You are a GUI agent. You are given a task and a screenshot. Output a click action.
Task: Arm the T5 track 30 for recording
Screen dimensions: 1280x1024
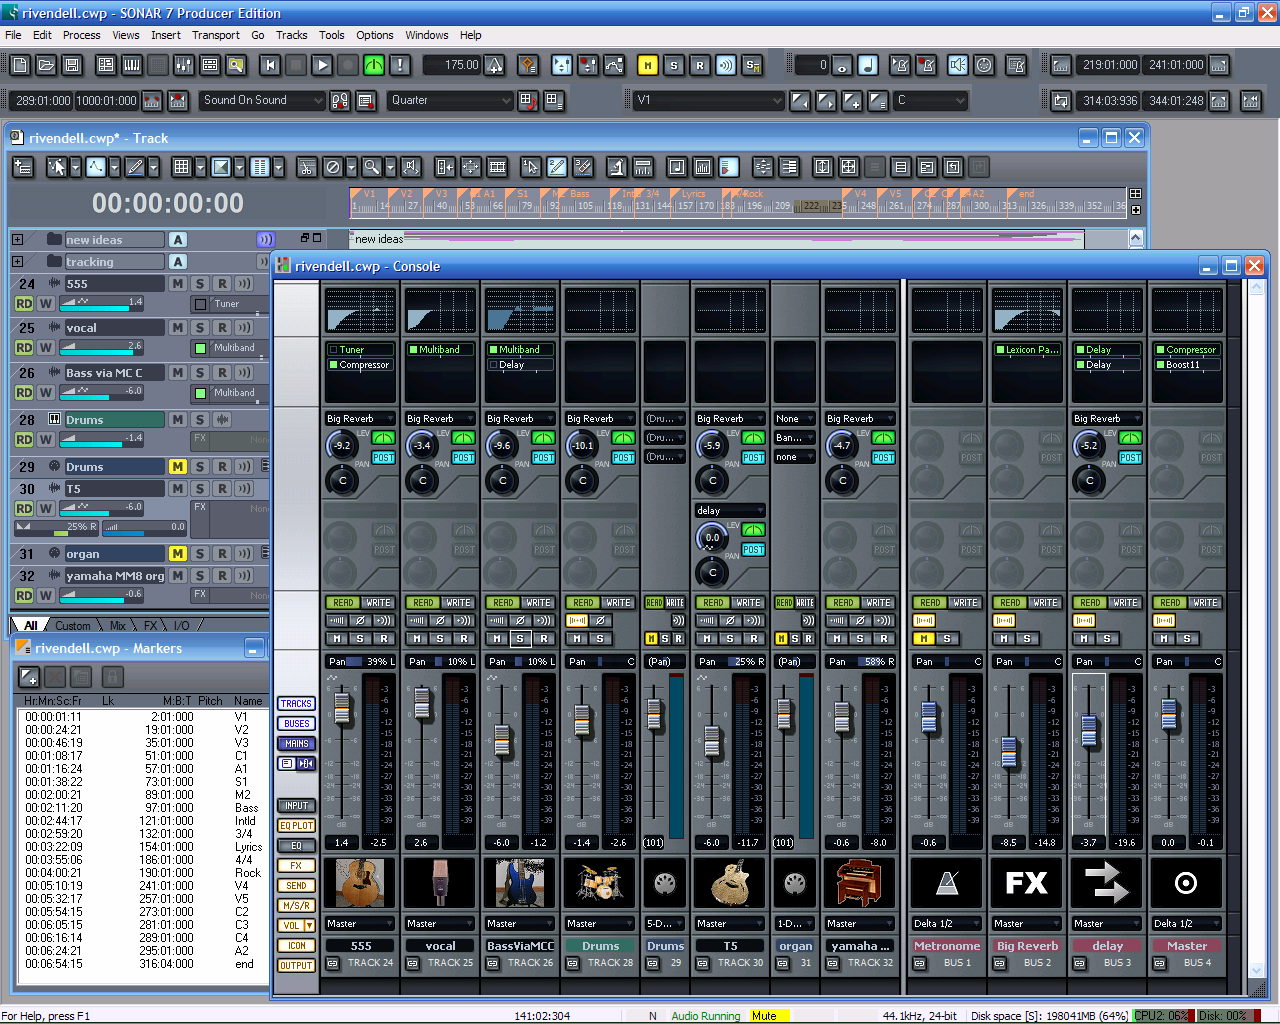tap(222, 489)
